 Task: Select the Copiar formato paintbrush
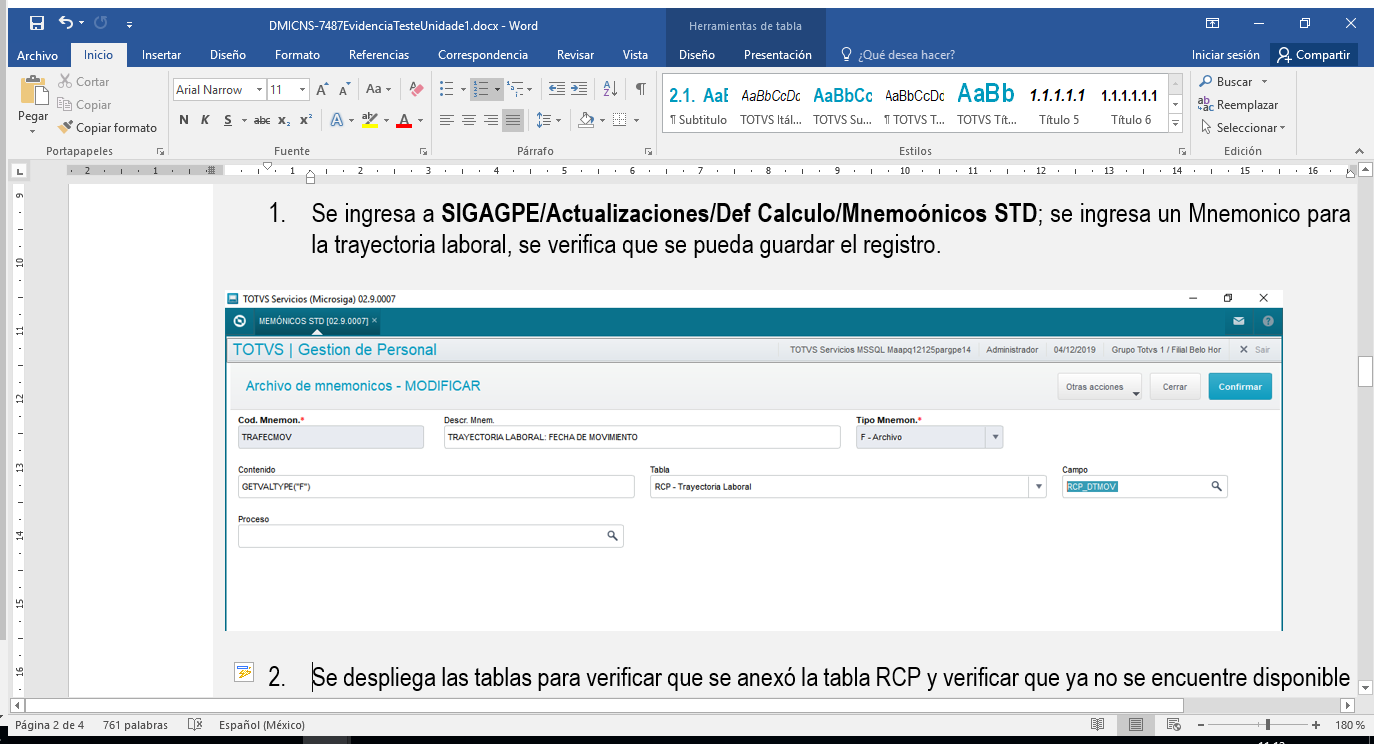107,128
